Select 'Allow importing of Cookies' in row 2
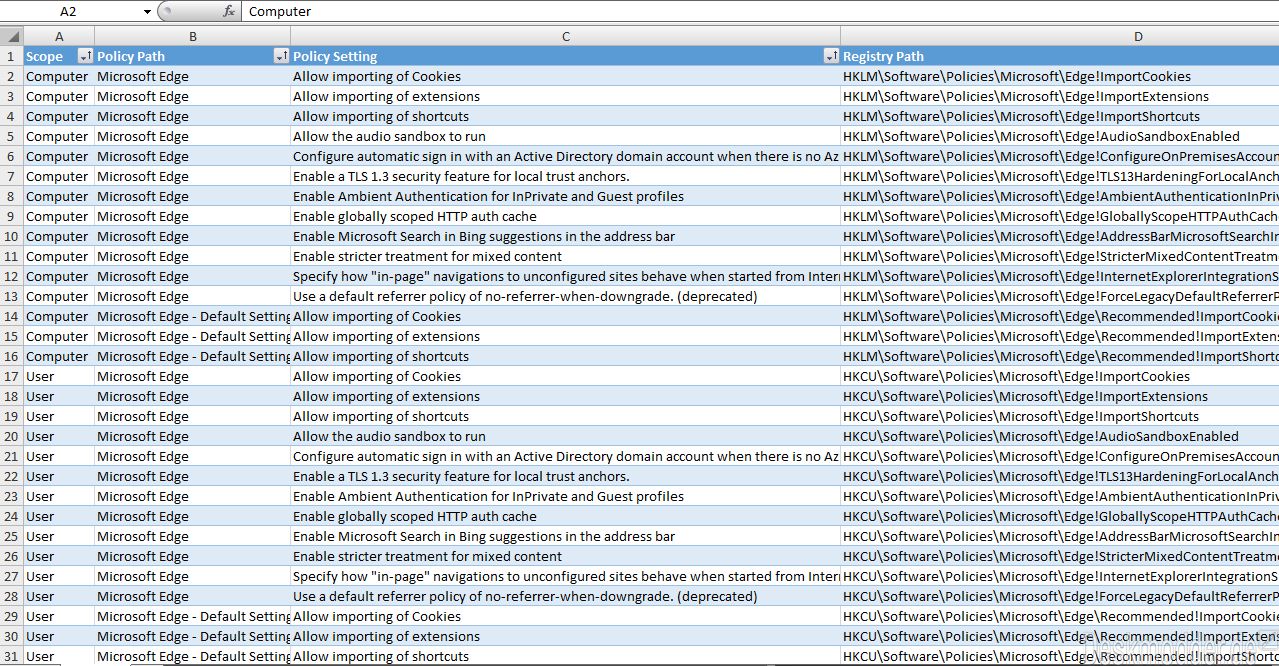The image size is (1279, 666). 566,76
